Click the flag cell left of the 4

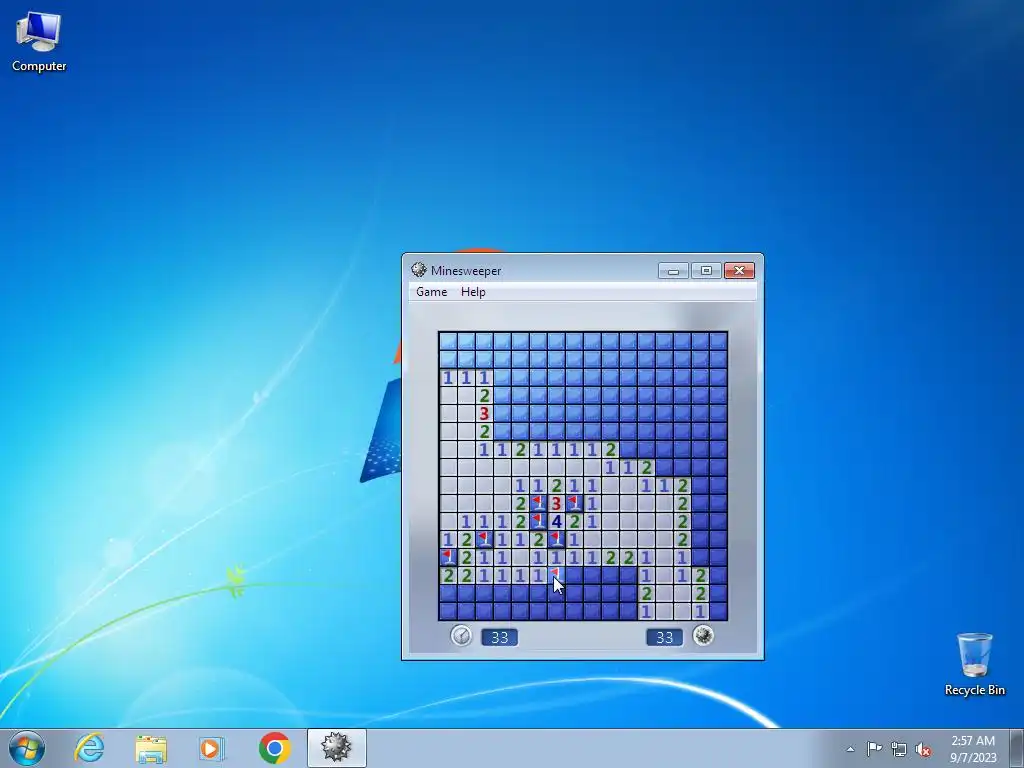click(x=538, y=521)
